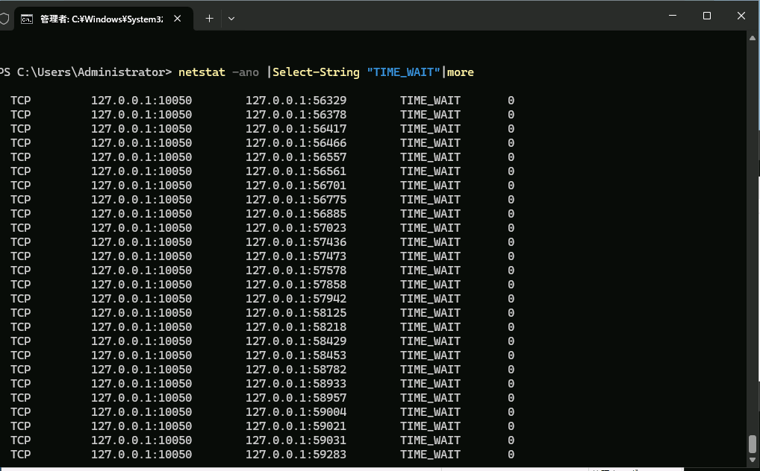Select the 管理者: C:\Windows\System32 tab
Image resolution: width=760 pixels, height=471 pixels.
[x=100, y=19]
